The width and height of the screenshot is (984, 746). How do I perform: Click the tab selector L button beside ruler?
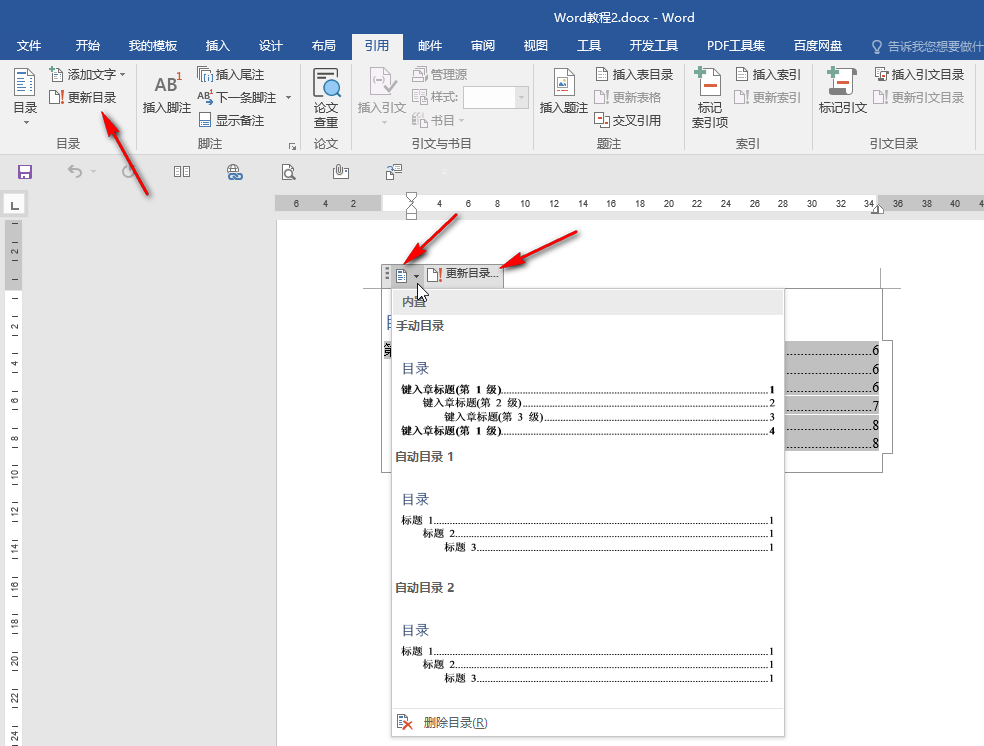[x=15, y=205]
